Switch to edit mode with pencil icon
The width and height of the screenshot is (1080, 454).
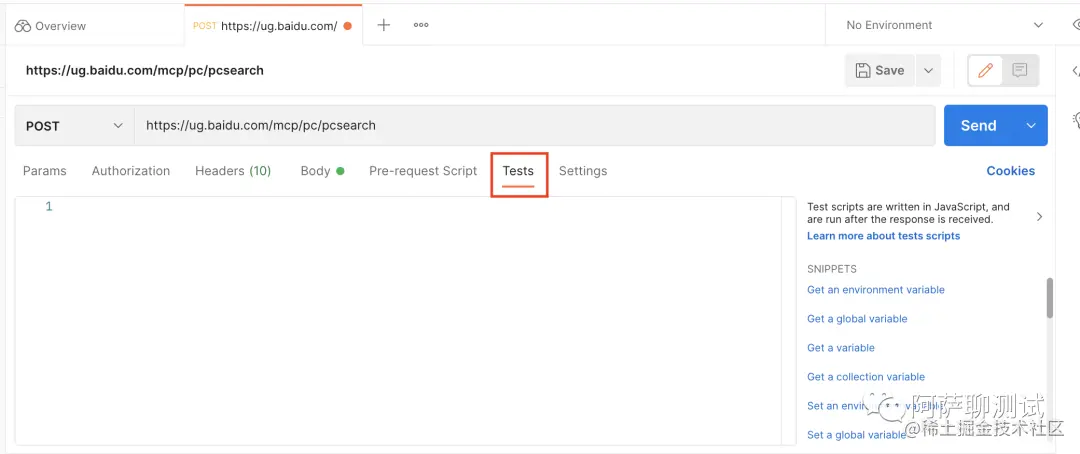point(986,70)
